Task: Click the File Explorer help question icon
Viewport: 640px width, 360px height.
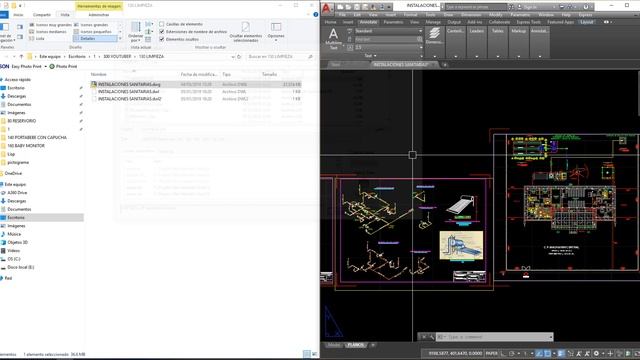Action: 316,15
